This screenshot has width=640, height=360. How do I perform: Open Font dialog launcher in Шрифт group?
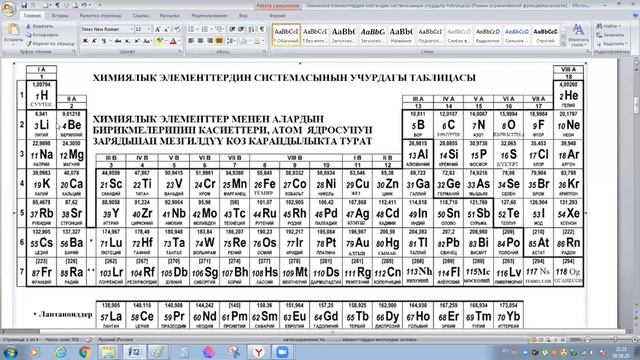tap(180, 52)
